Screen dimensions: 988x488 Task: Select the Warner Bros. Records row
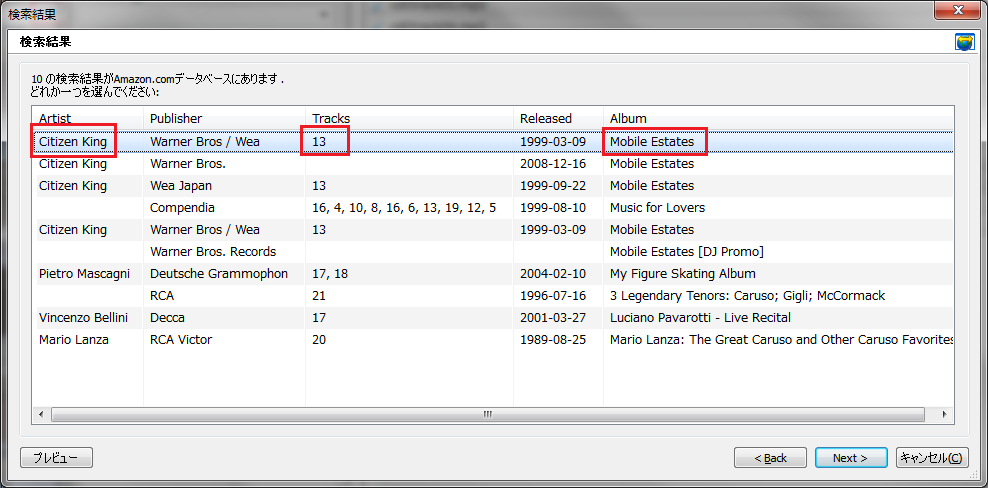tap(493, 252)
